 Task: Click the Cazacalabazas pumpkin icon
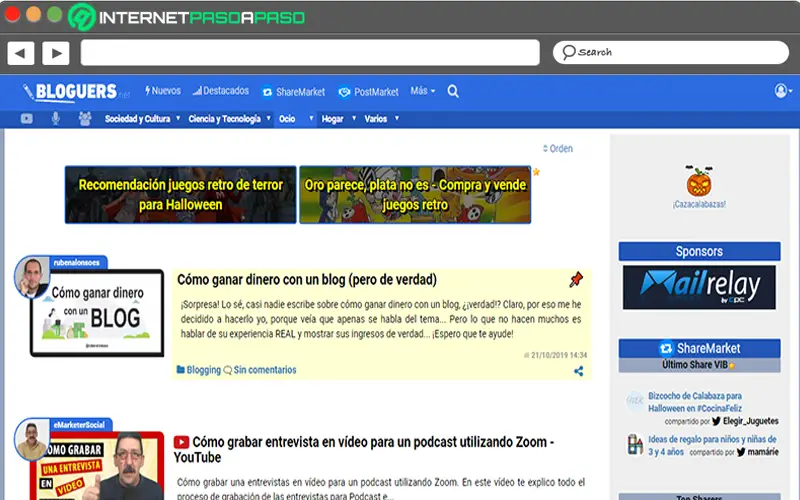(x=699, y=181)
